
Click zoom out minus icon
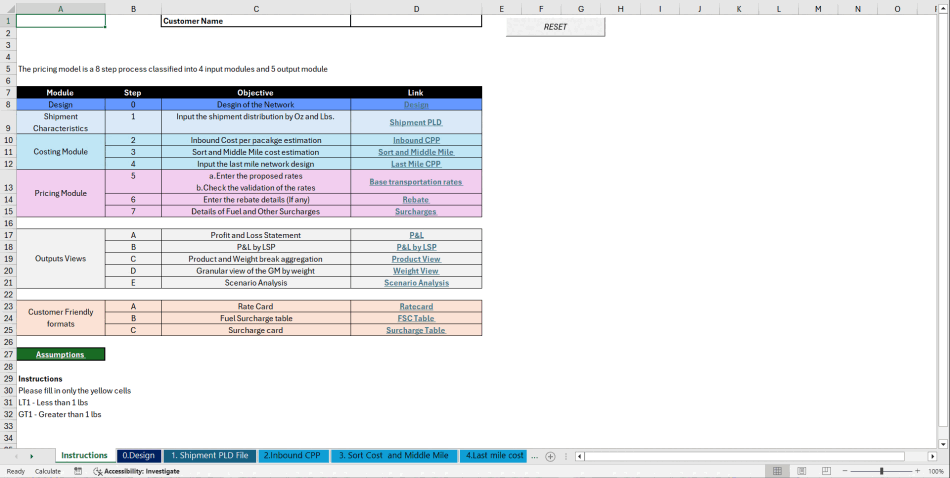coord(845,471)
